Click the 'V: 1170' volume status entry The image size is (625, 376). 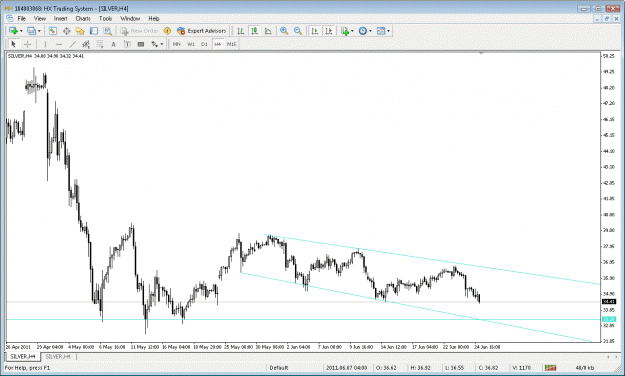521,368
